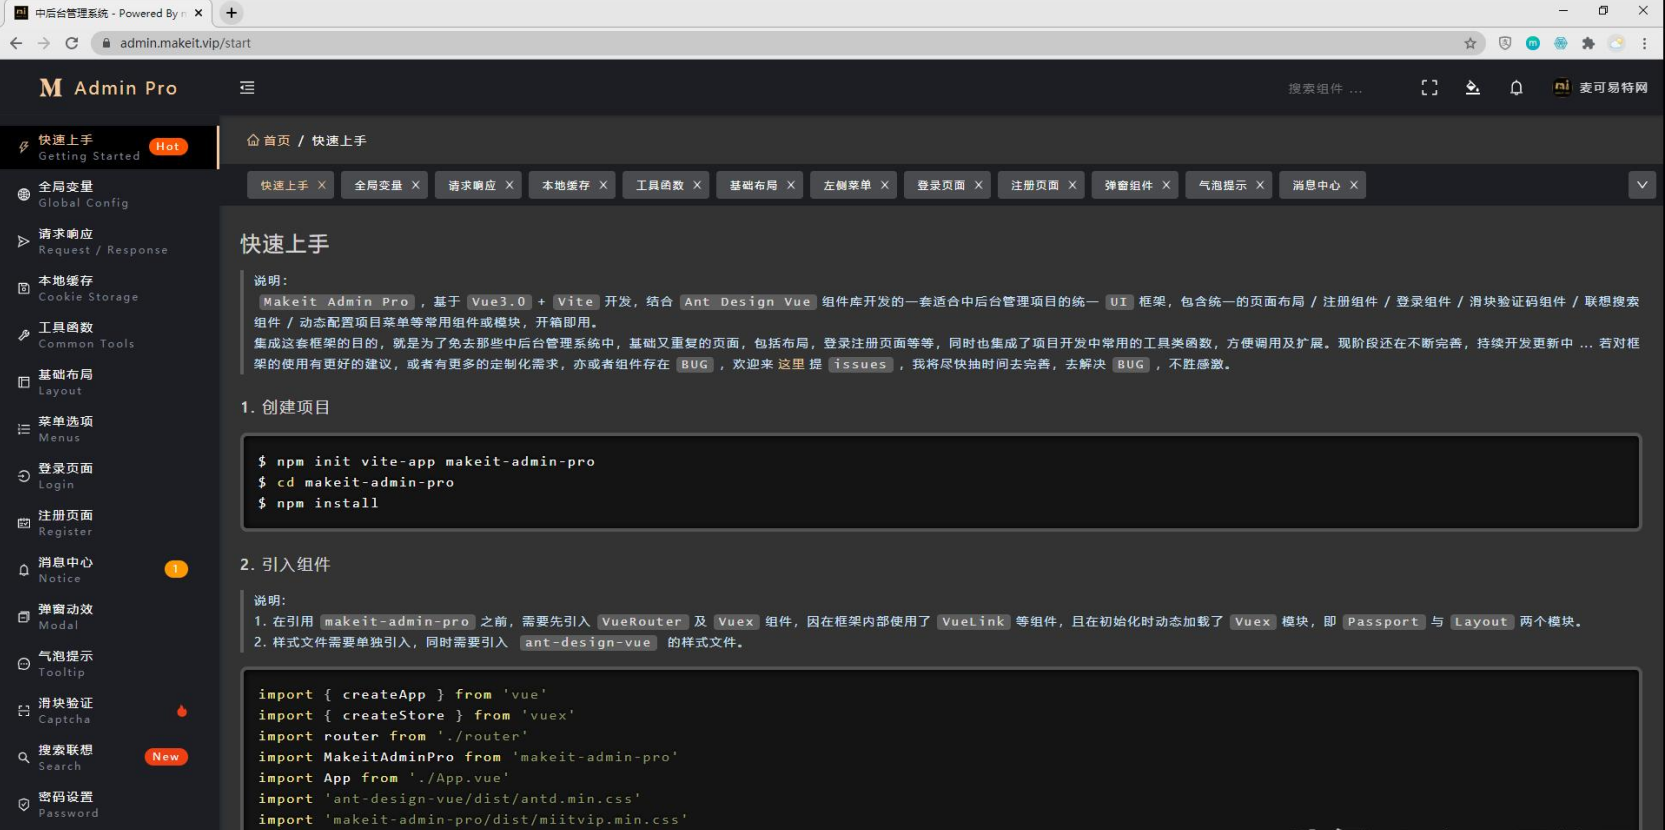Click the fire icon beside 滑块验证
Screen dimensions: 1665x830
click(x=182, y=711)
